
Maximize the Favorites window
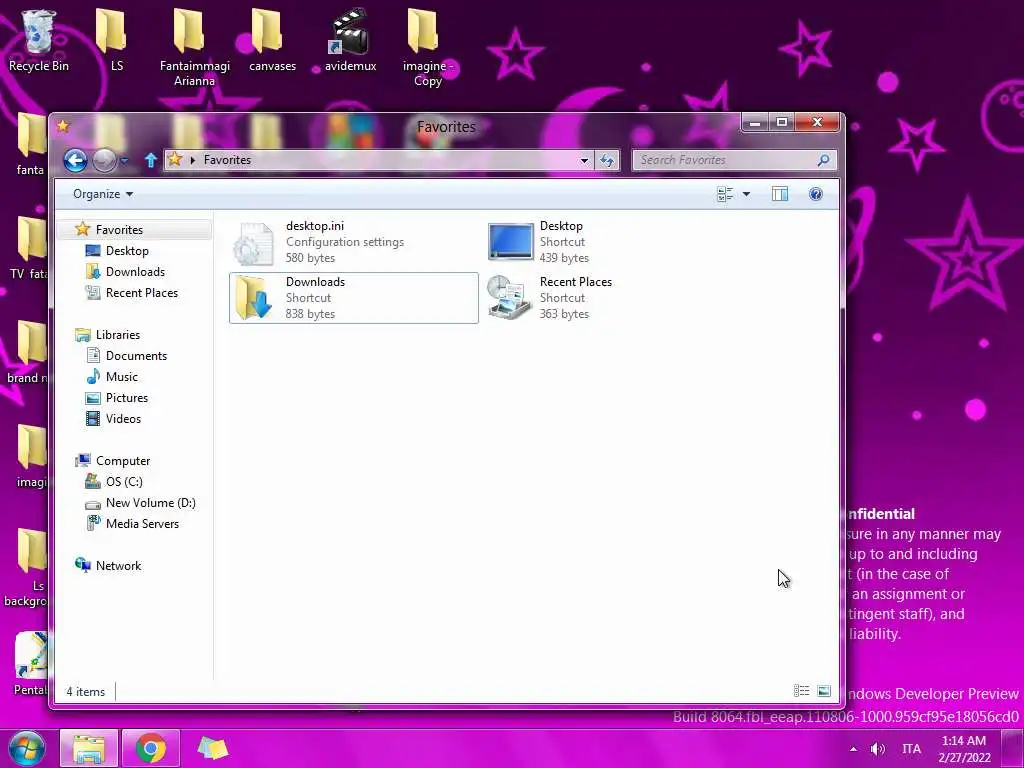(782, 122)
